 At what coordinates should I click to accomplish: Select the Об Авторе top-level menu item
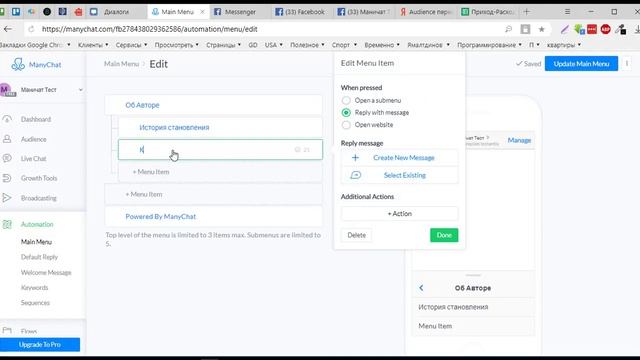[x=213, y=105]
